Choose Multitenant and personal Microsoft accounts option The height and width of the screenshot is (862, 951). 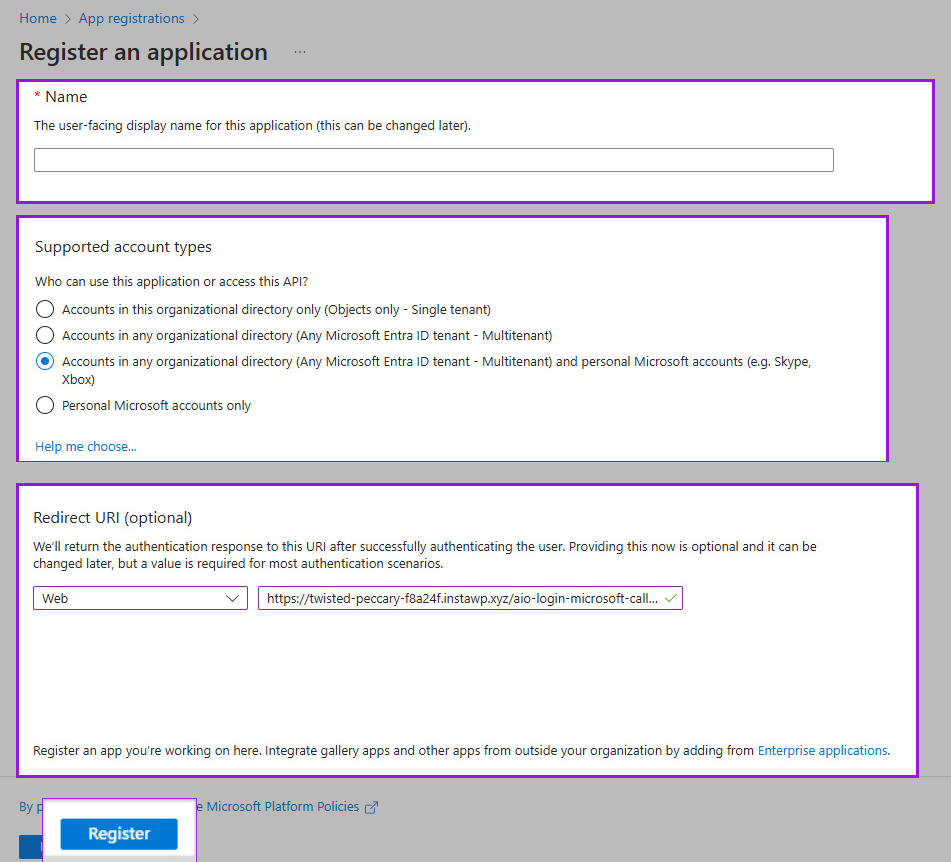click(x=45, y=362)
